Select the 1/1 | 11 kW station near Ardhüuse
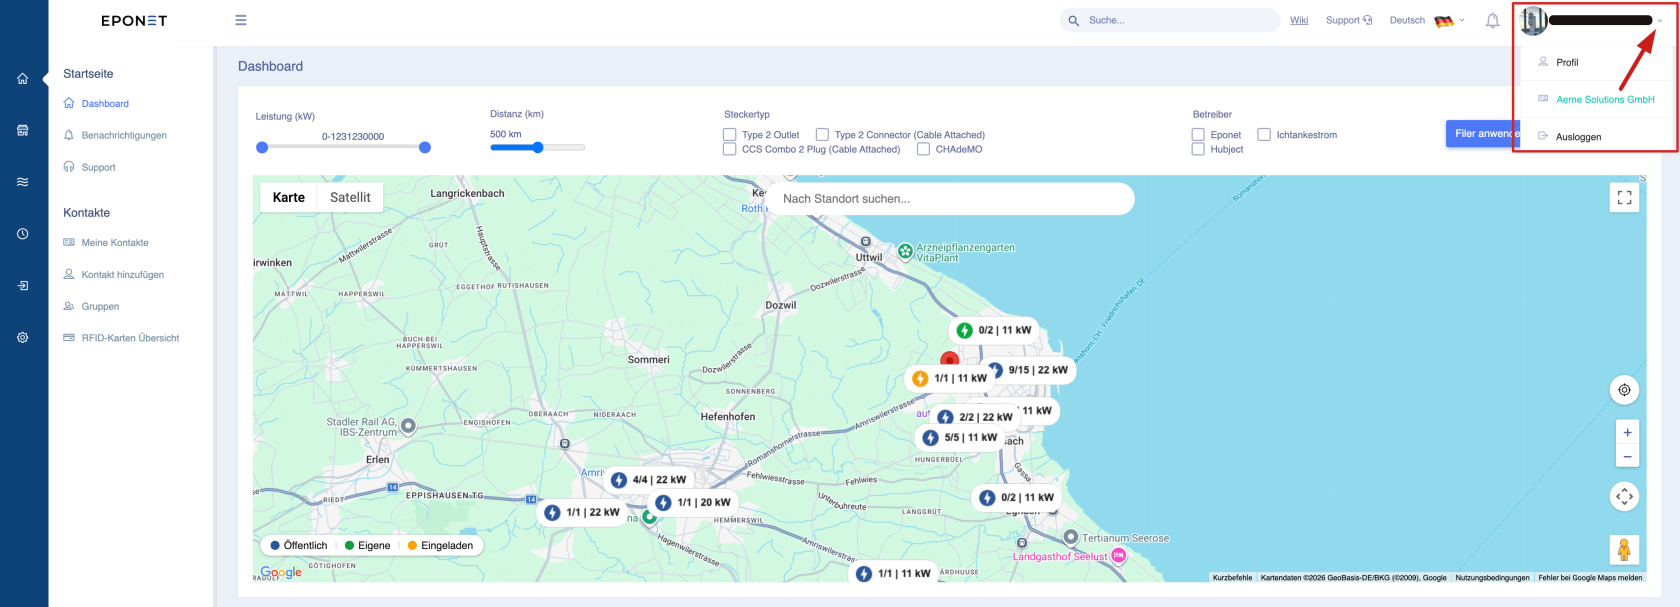1680x607 pixels. (x=894, y=573)
